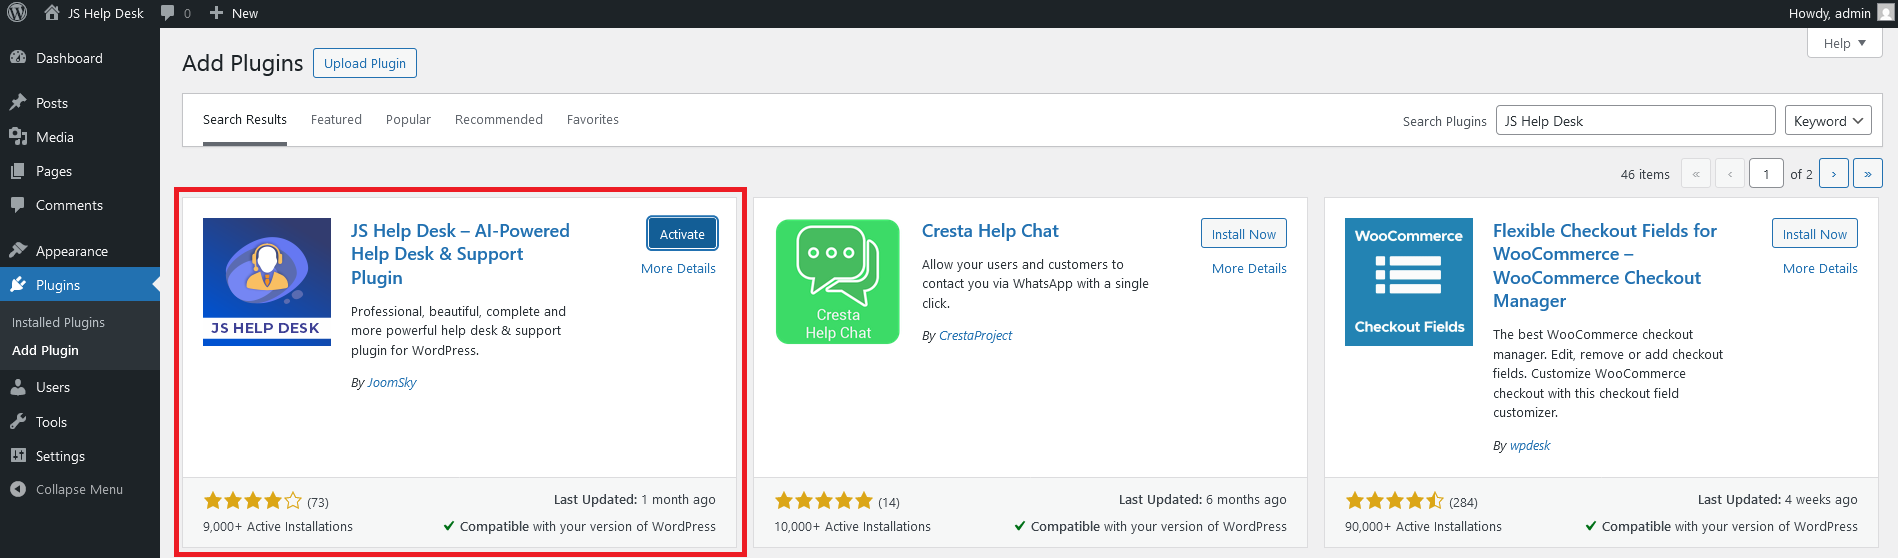Activate the JS Help Desk plugin
1898x558 pixels.
[682, 234]
